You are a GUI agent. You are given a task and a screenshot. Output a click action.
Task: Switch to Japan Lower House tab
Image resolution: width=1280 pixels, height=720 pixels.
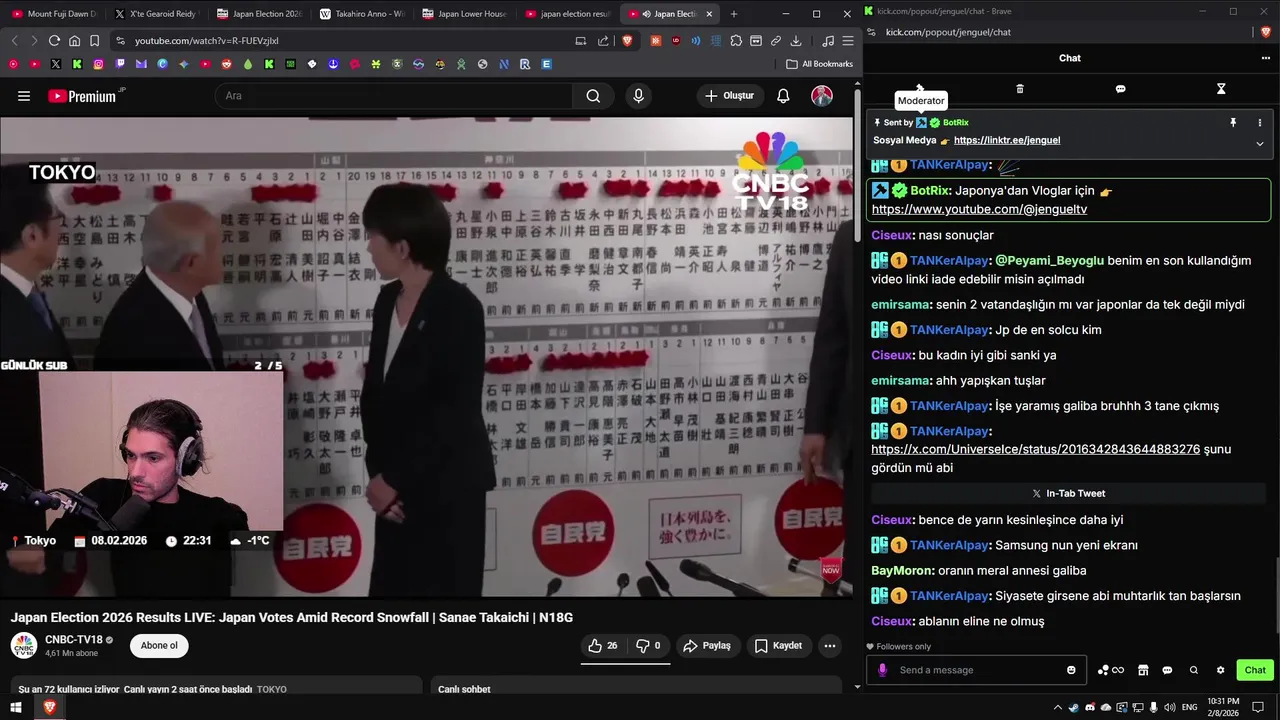tap(464, 14)
